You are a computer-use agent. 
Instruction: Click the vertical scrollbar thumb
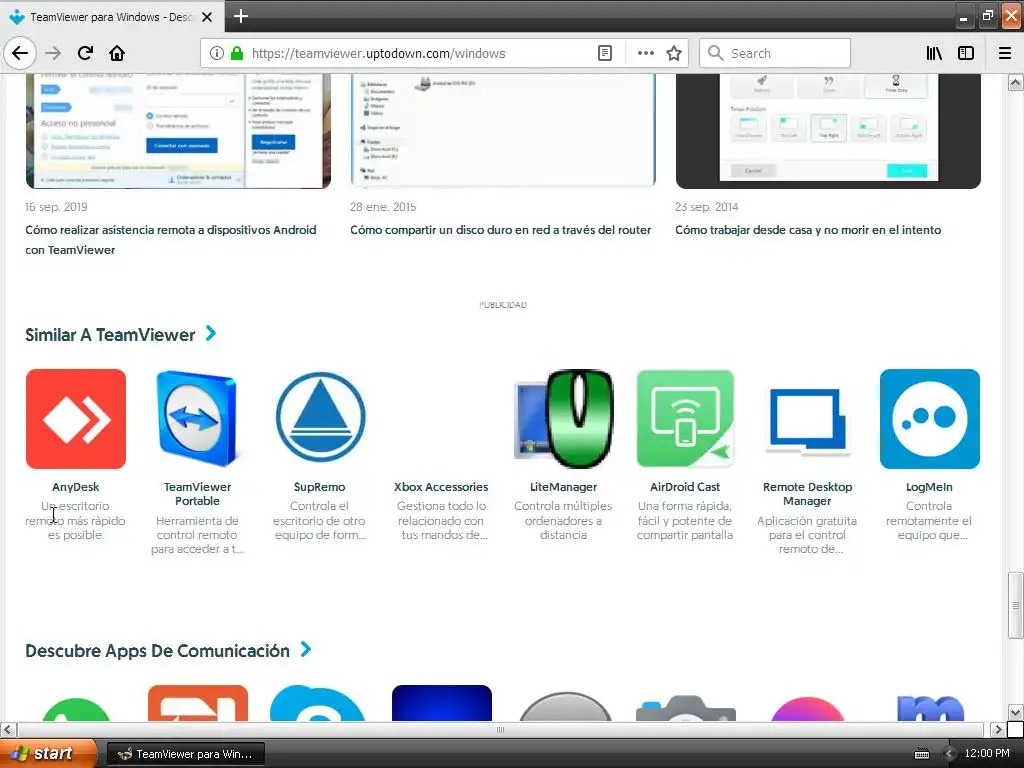pos(1015,605)
